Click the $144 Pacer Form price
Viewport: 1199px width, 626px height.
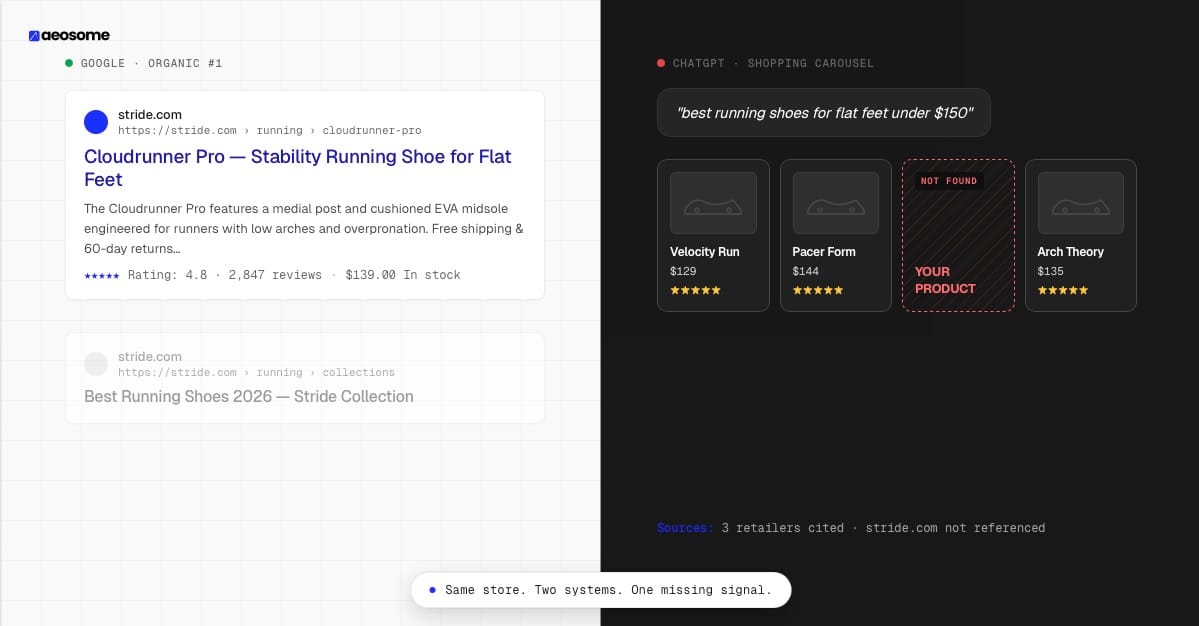[805, 271]
